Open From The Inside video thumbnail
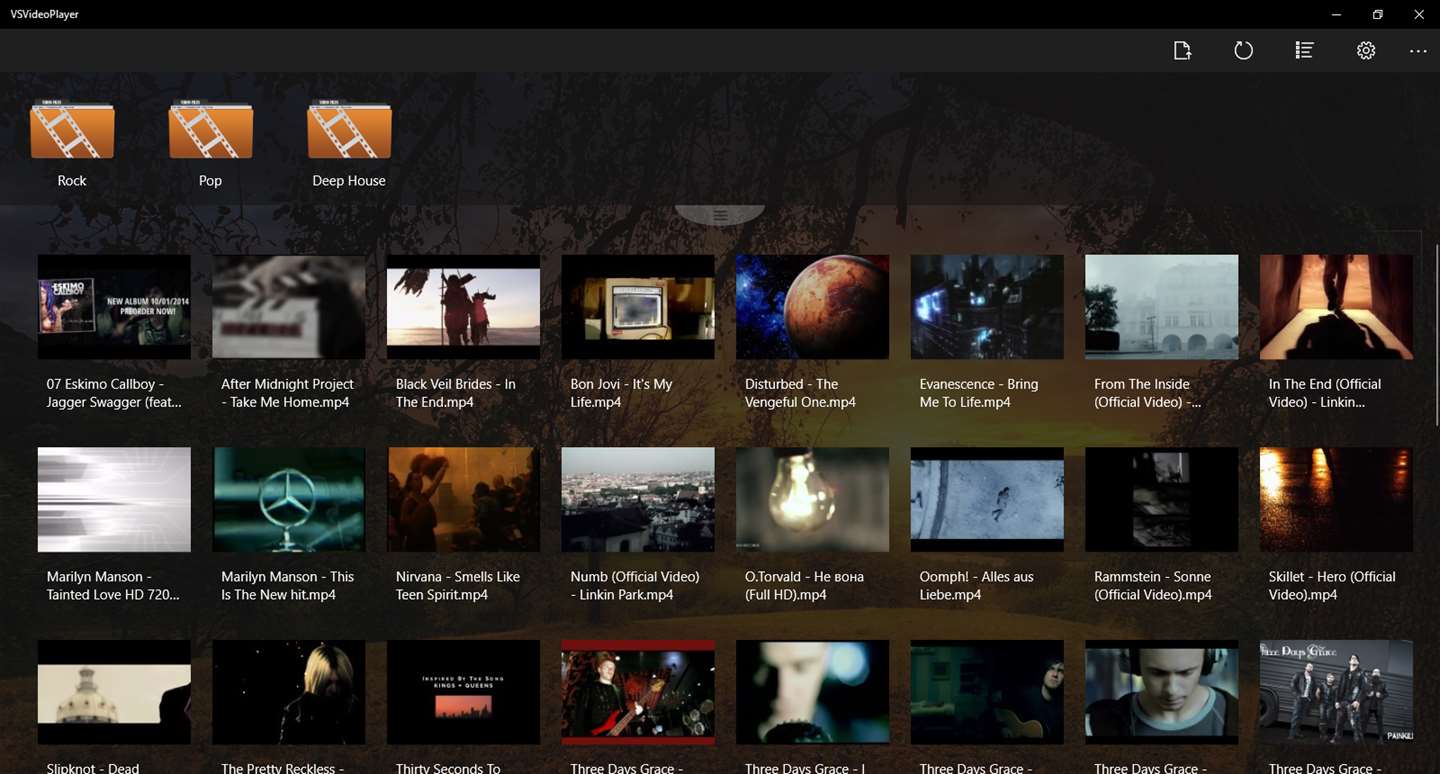Viewport: 1440px width, 774px height. [1162, 307]
